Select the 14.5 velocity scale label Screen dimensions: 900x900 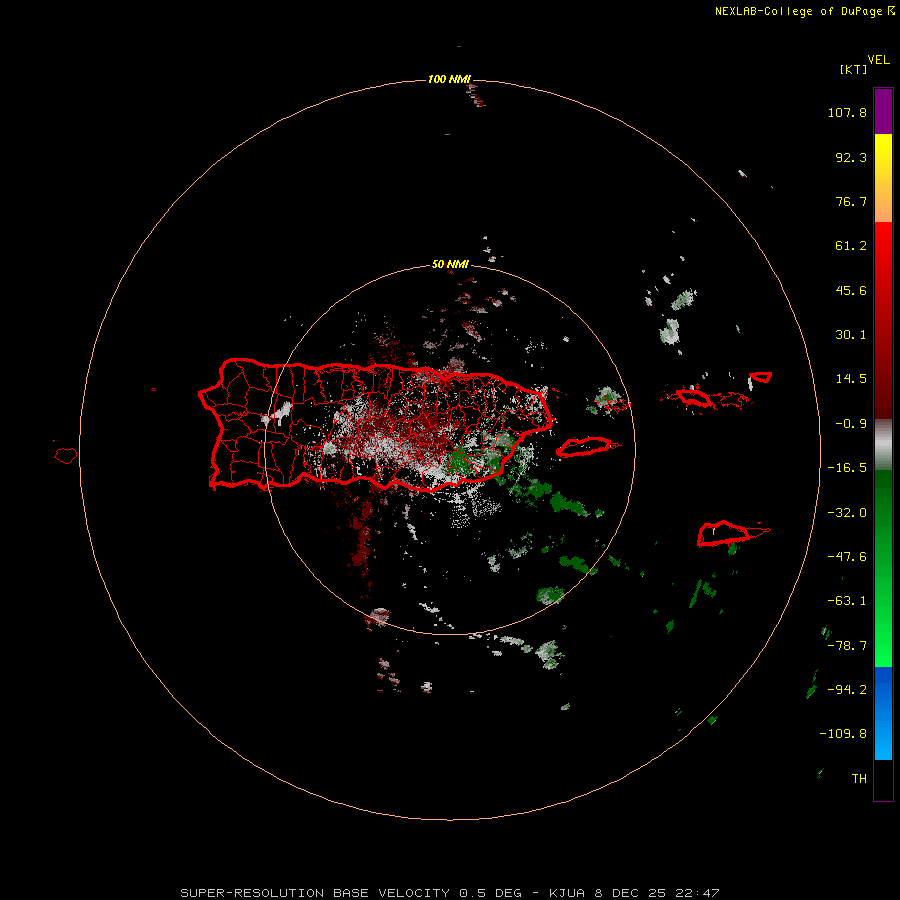[x=851, y=379]
